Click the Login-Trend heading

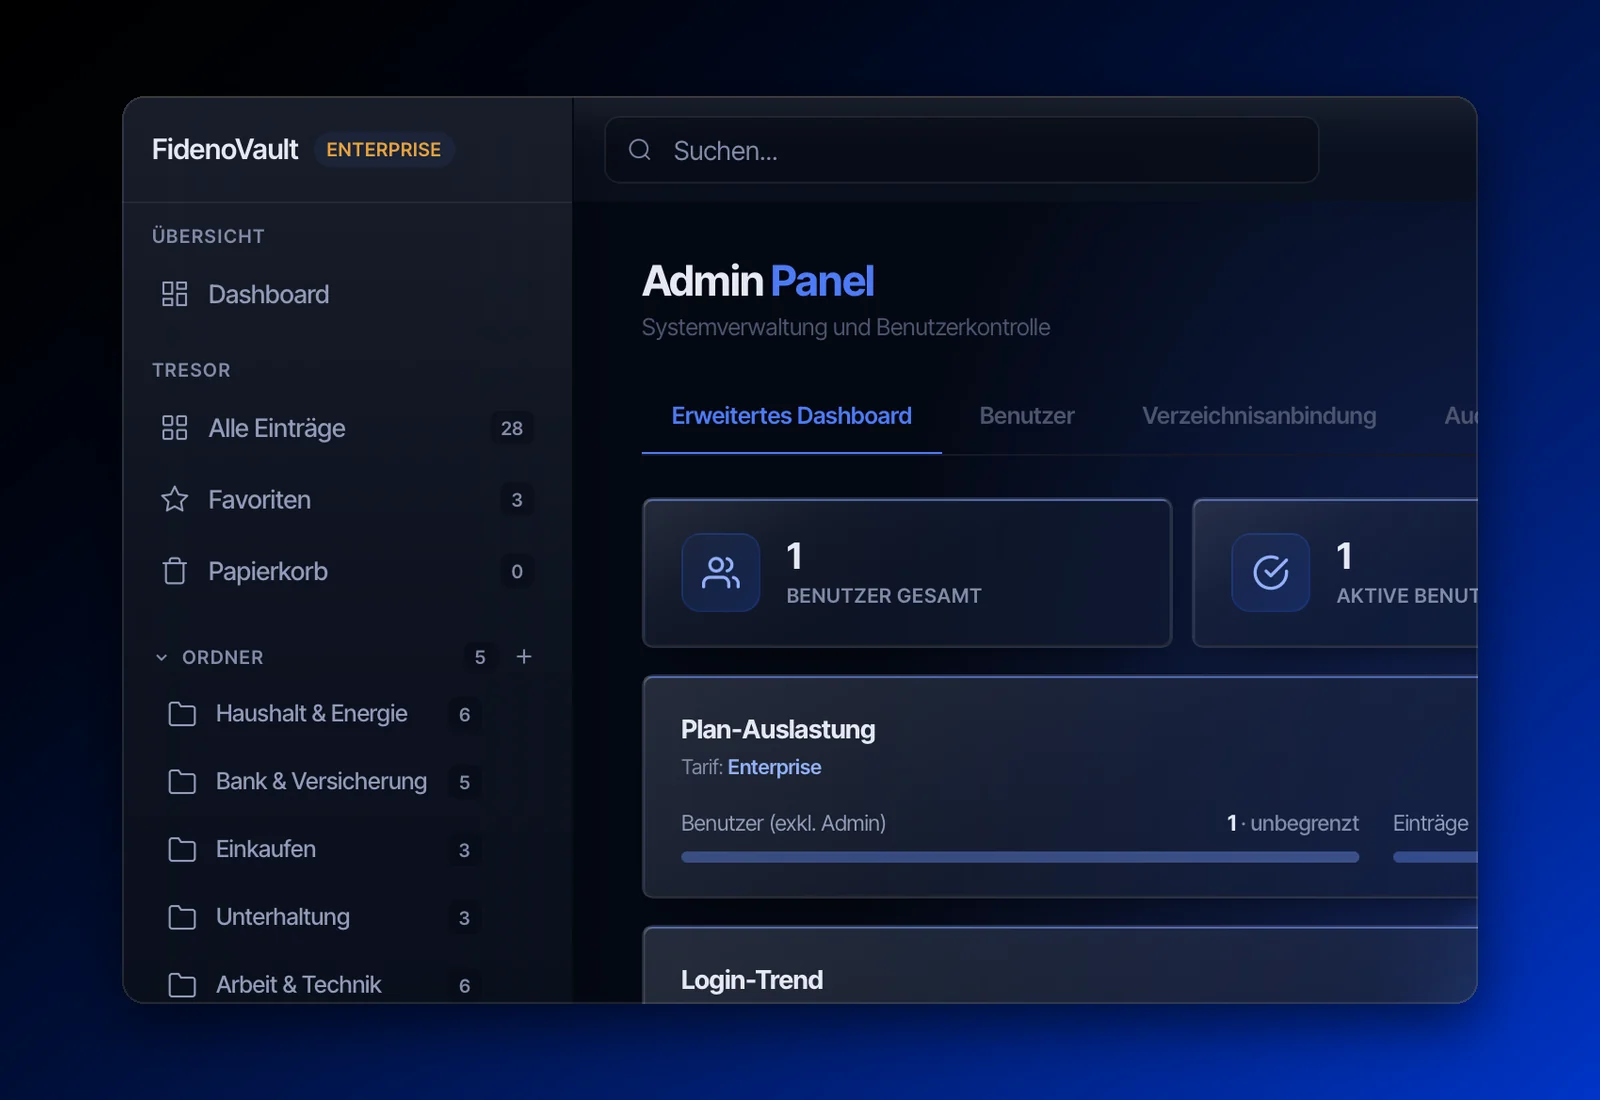[x=752, y=980]
